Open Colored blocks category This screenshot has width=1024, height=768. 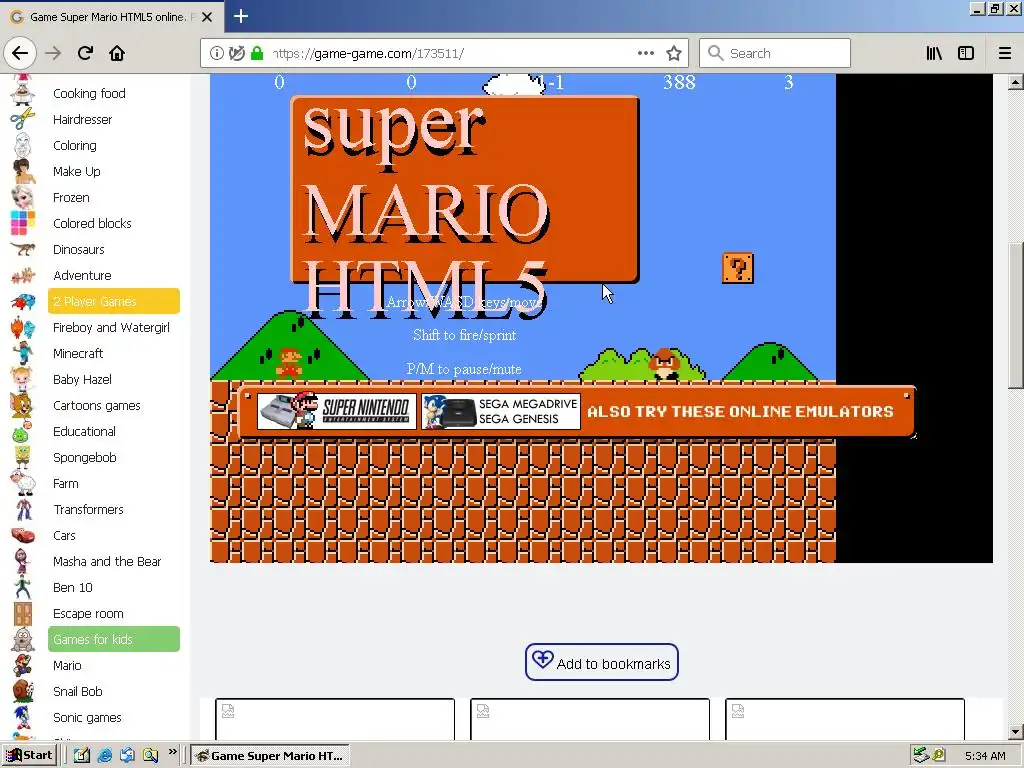click(x=92, y=223)
